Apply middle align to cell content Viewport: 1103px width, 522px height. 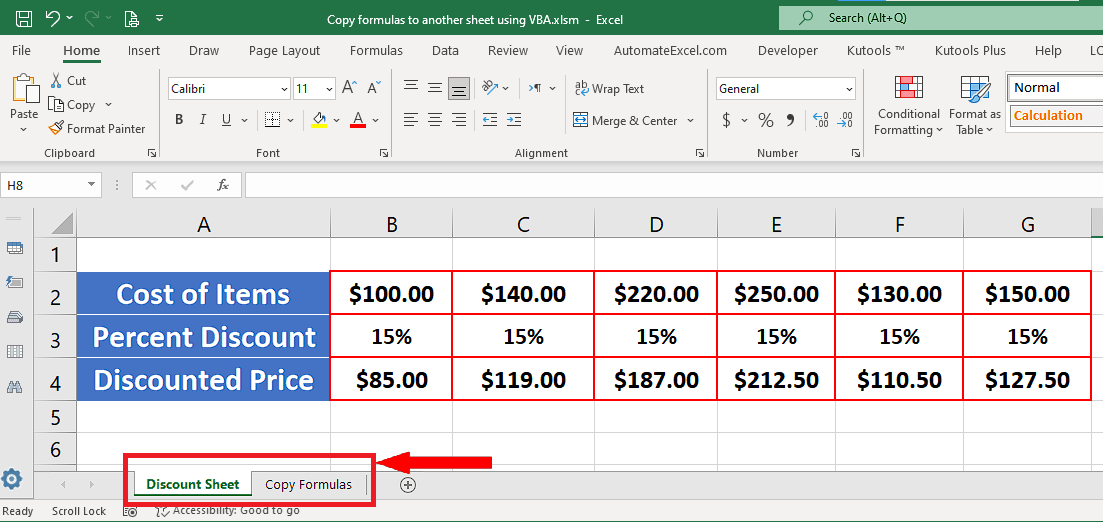[x=435, y=88]
